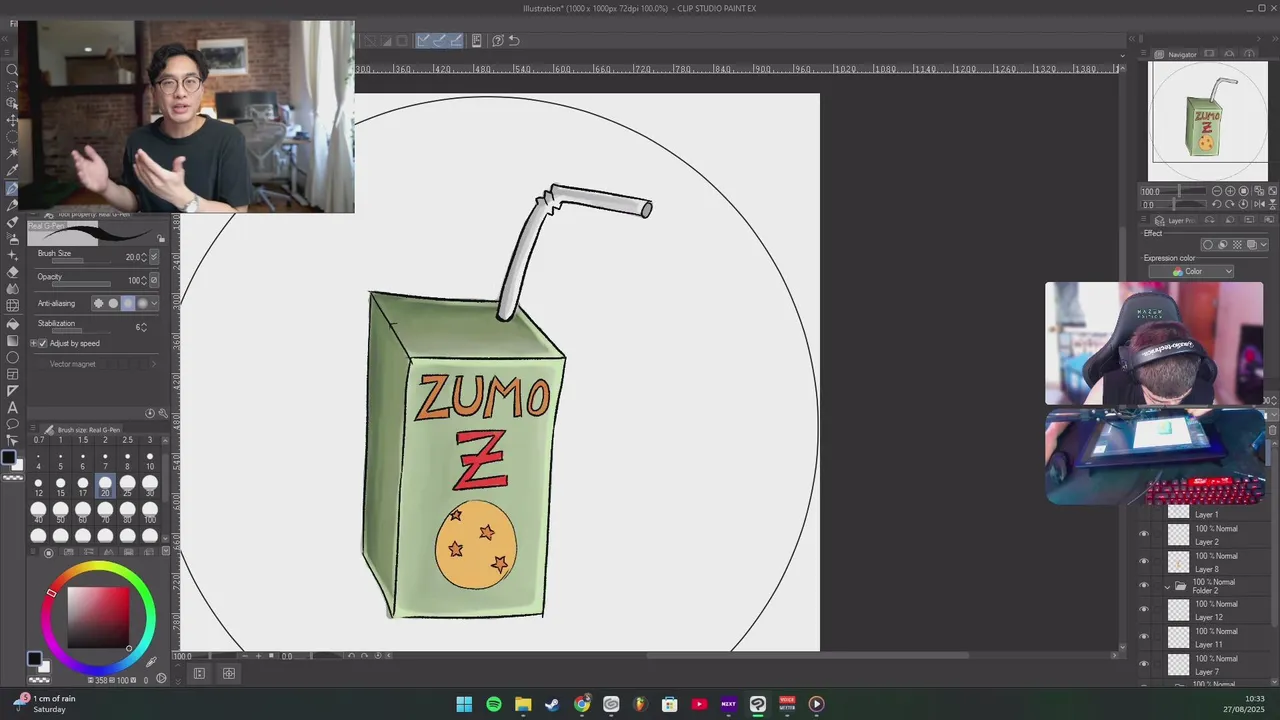
Task: Open the anti-aliasing dropdown arrow
Action: click(x=153, y=303)
